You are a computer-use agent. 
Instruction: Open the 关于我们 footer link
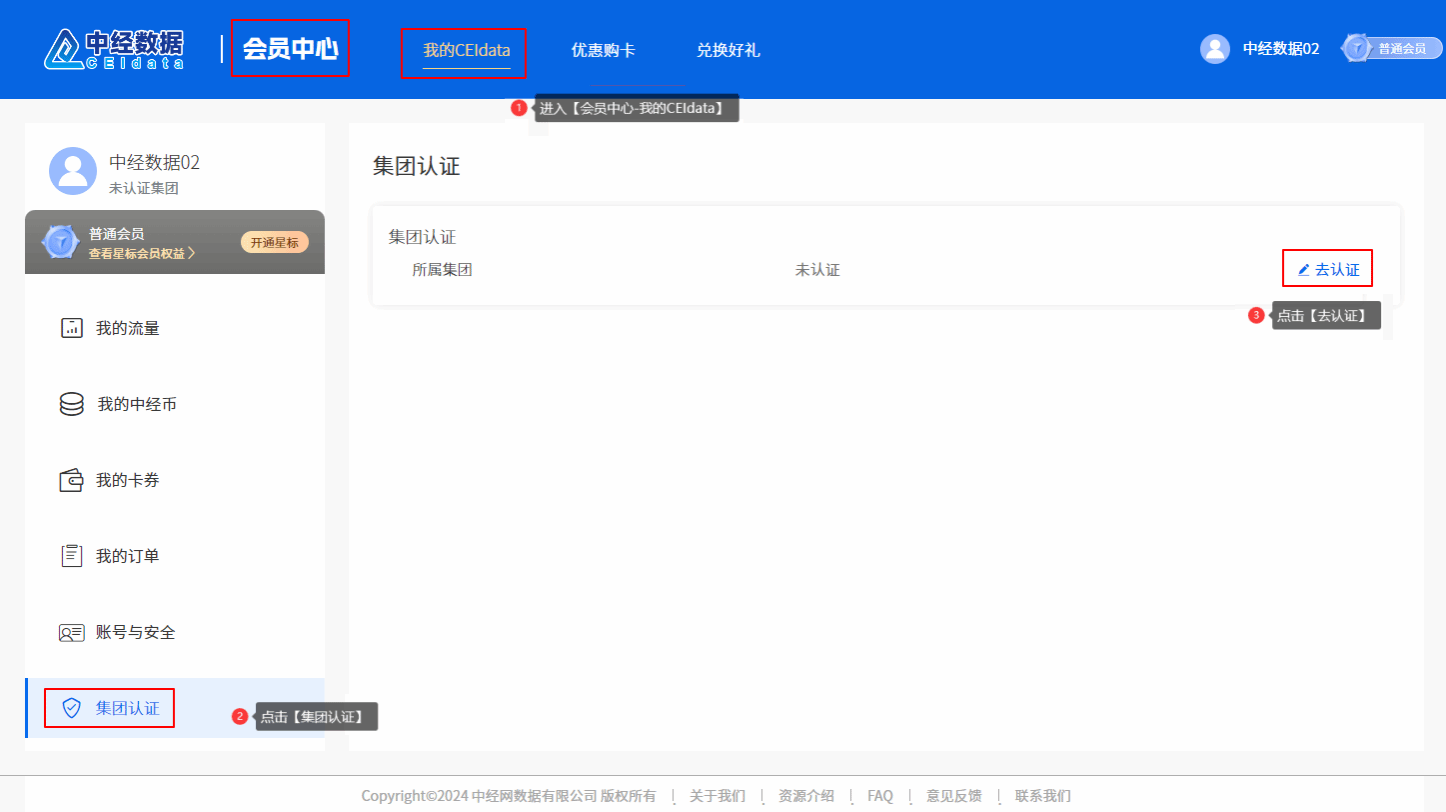(717, 796)
